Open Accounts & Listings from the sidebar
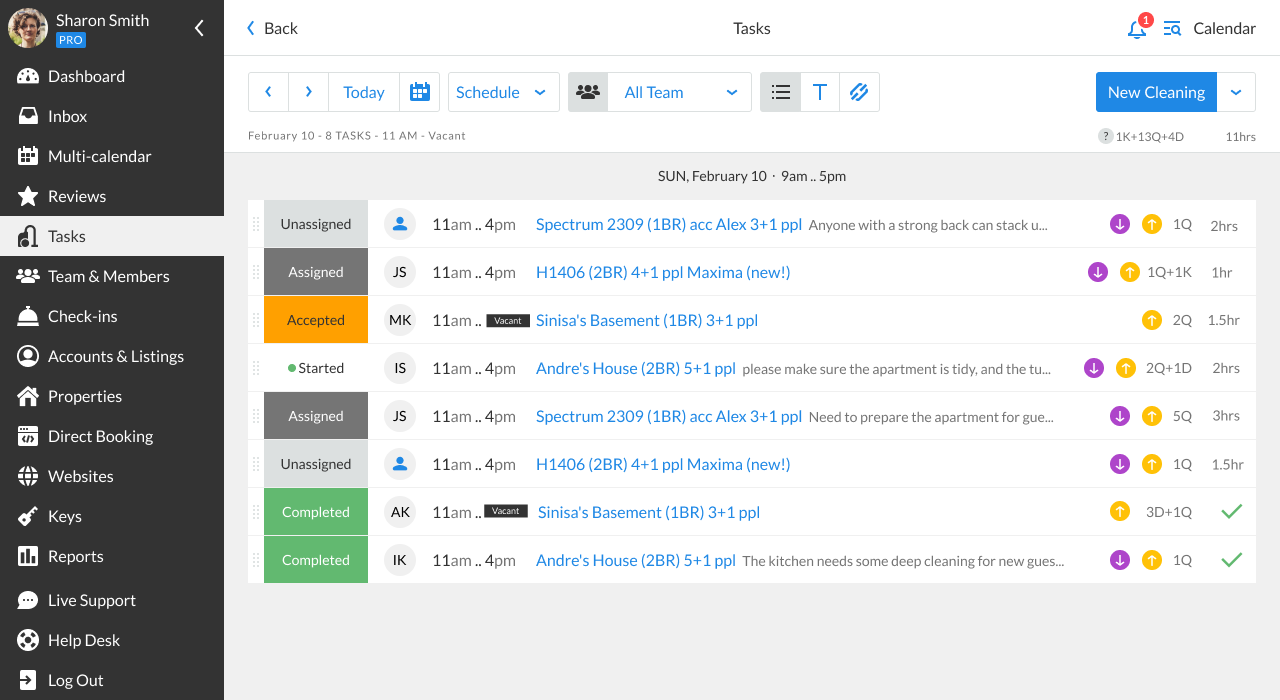This screenshot has height=700, width=1280. coord(115,356)
